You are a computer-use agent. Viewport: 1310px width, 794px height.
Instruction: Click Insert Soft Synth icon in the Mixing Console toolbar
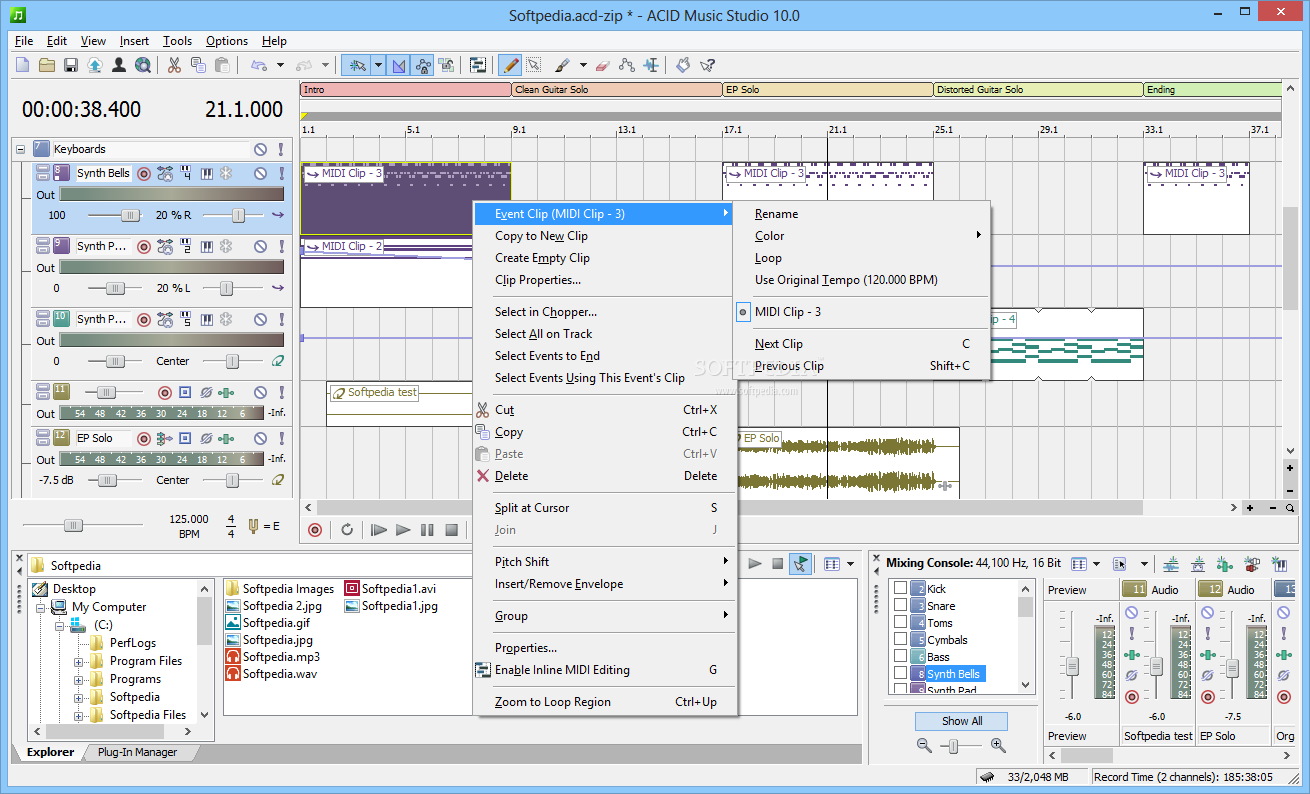click(1278, 564)
